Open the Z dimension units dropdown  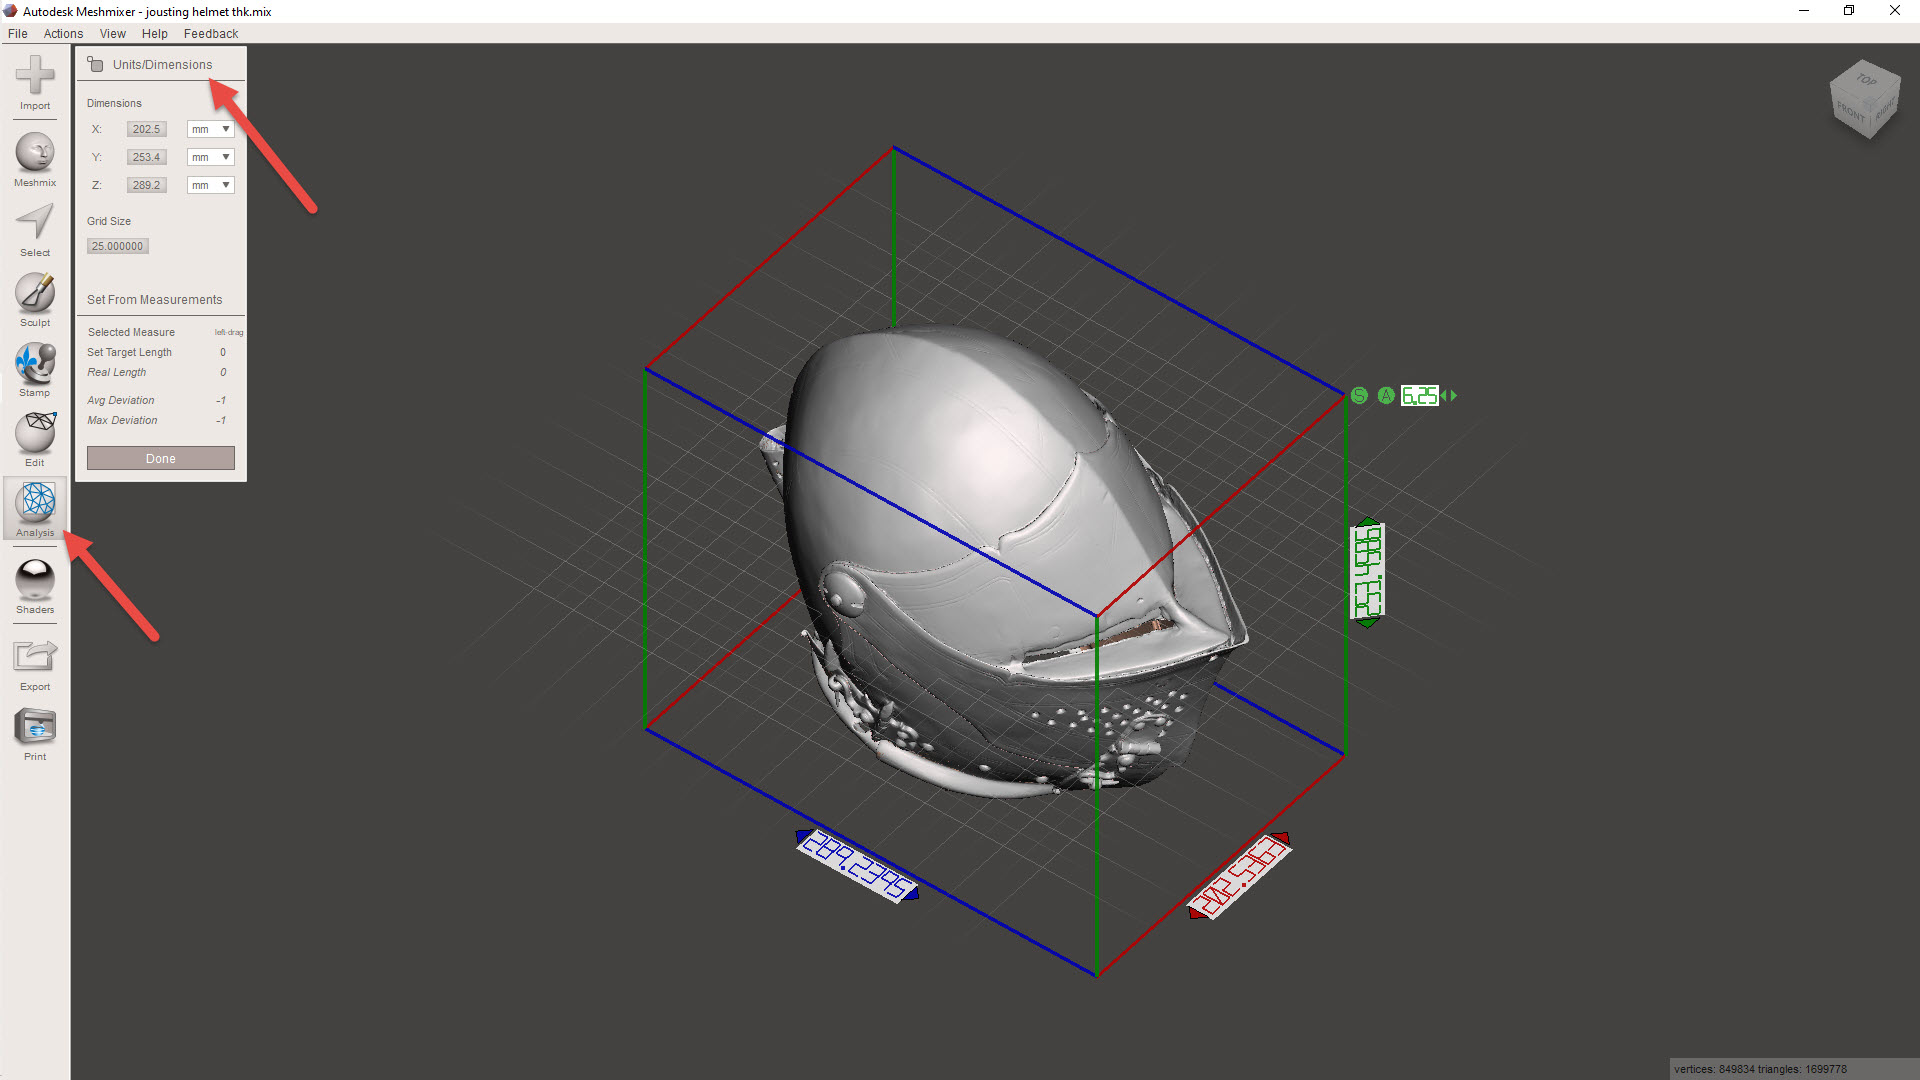click(x=210, y=185)
